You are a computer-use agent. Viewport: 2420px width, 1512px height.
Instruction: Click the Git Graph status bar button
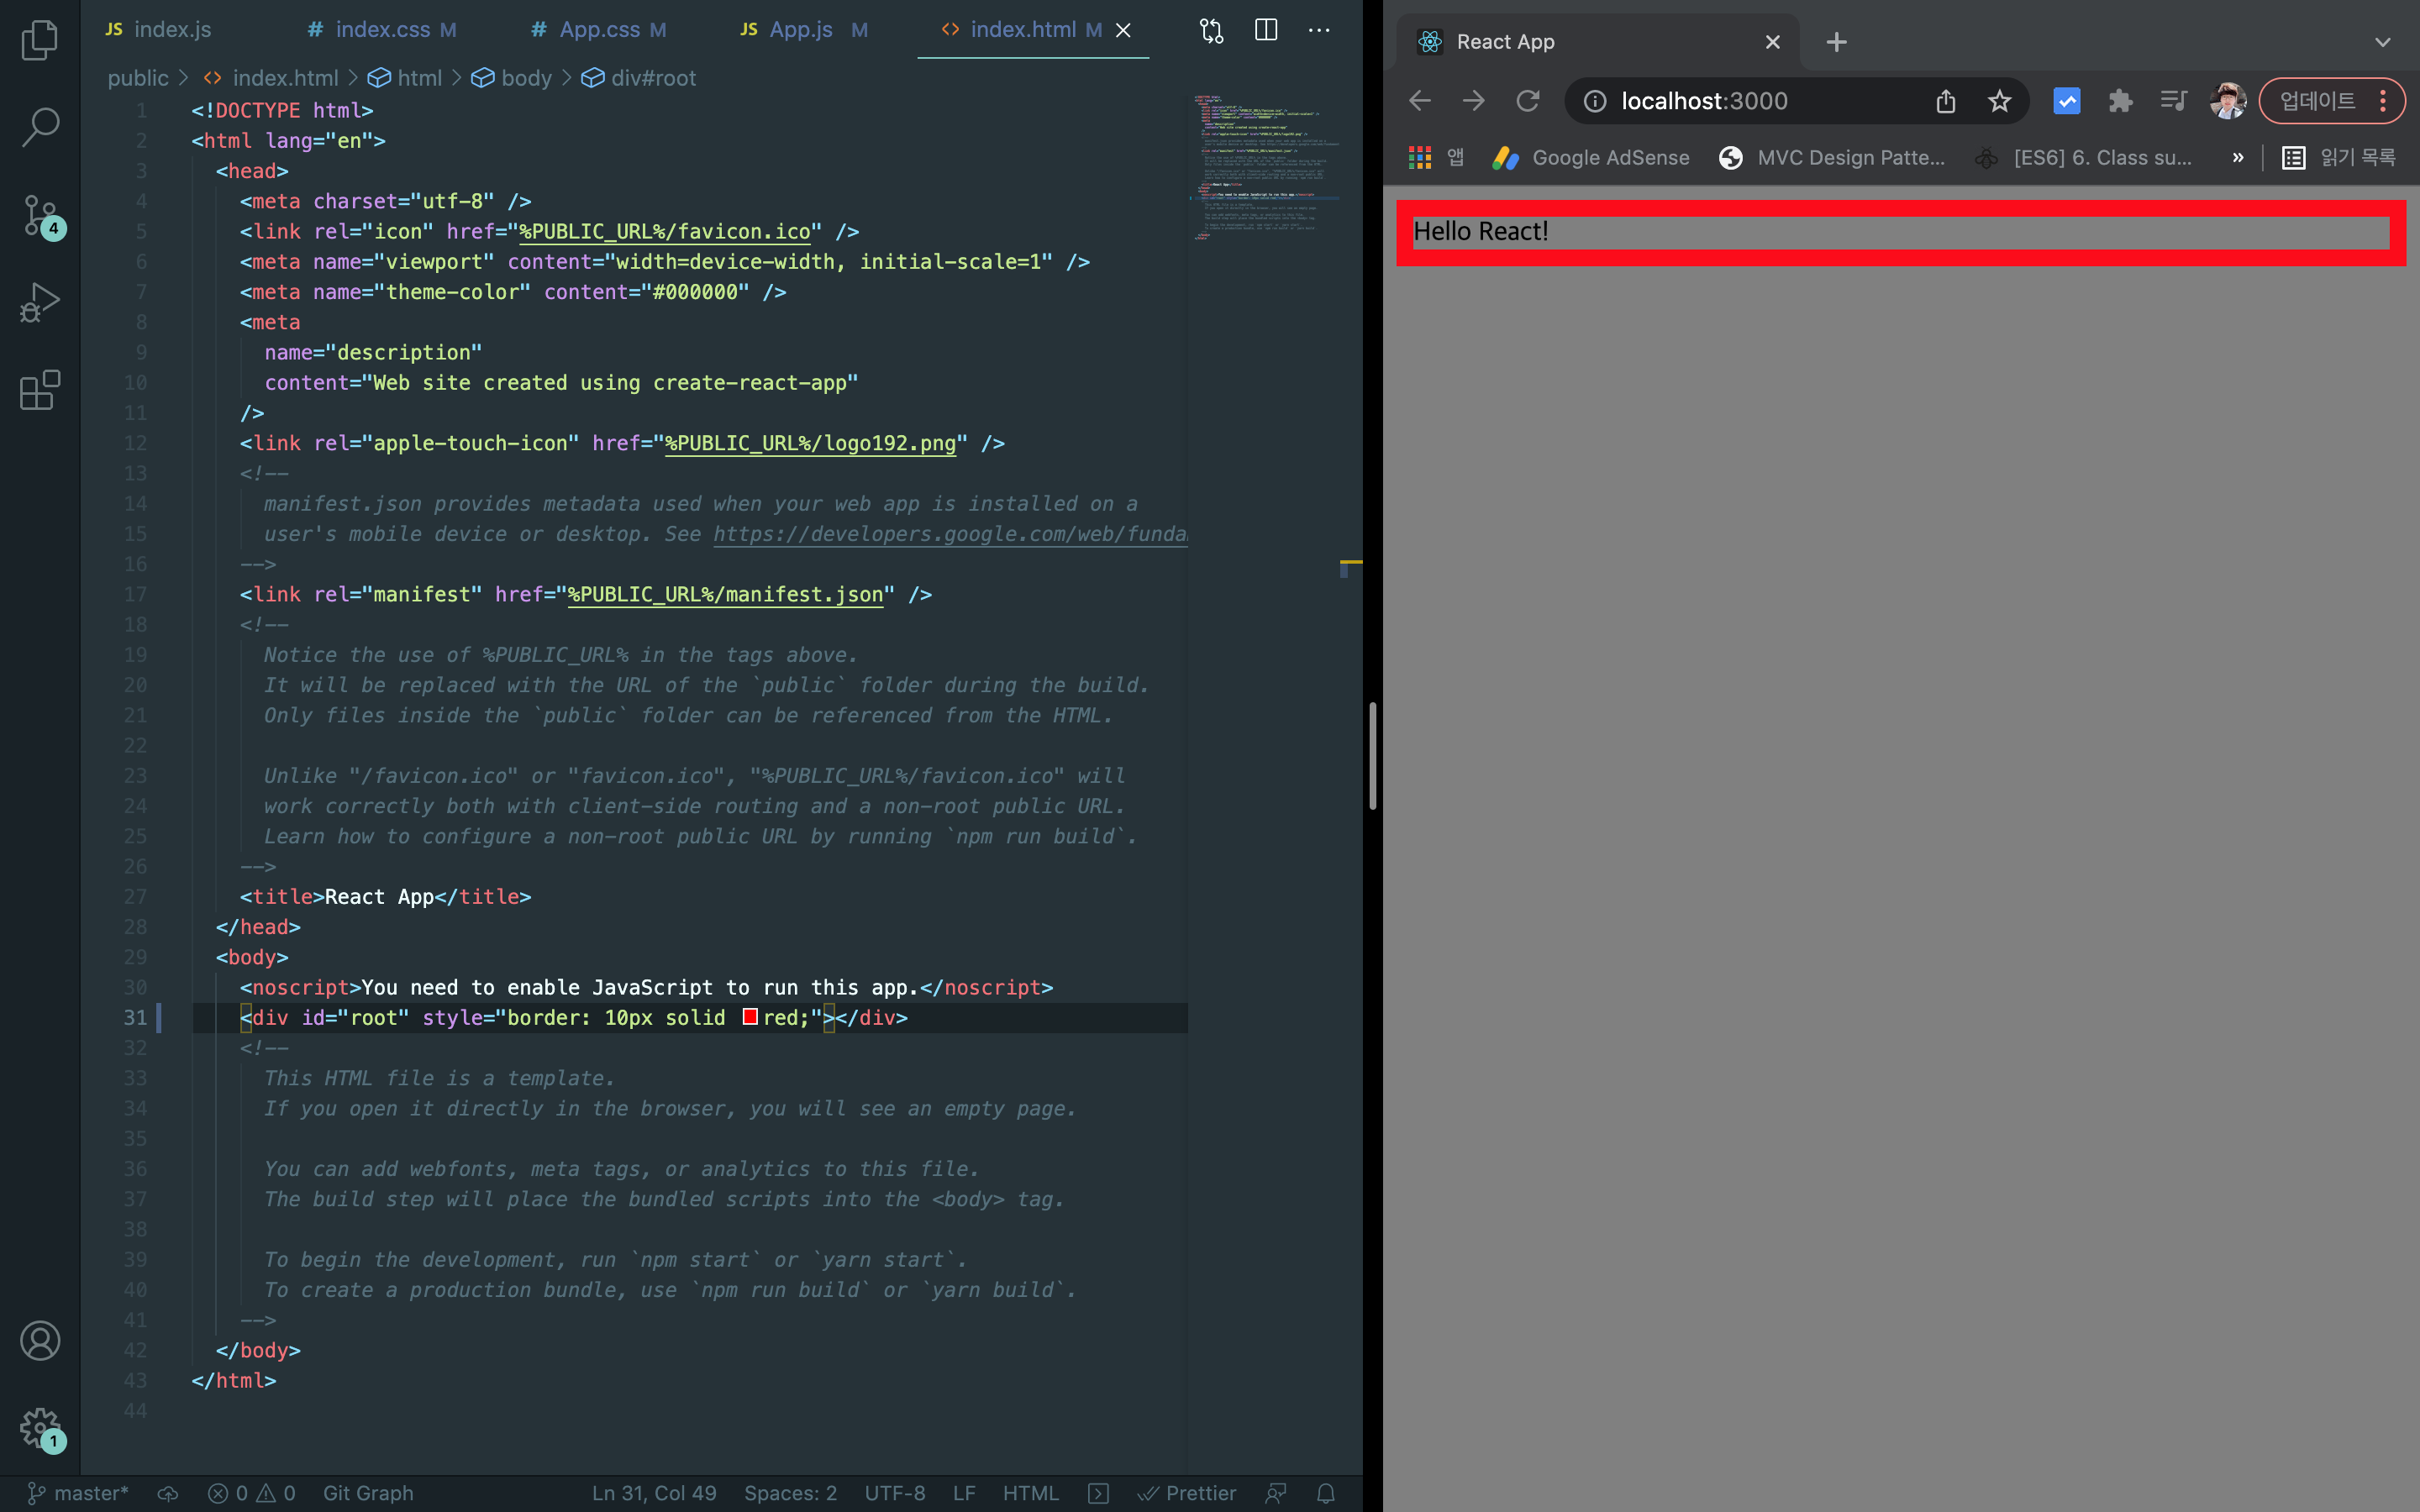click(x=367, y=1493)
